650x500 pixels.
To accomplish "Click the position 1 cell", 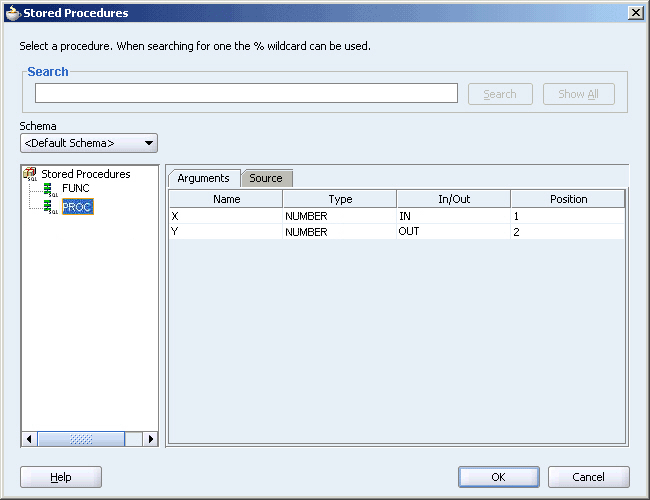I will pyautogui.click(x=568, y=216).
